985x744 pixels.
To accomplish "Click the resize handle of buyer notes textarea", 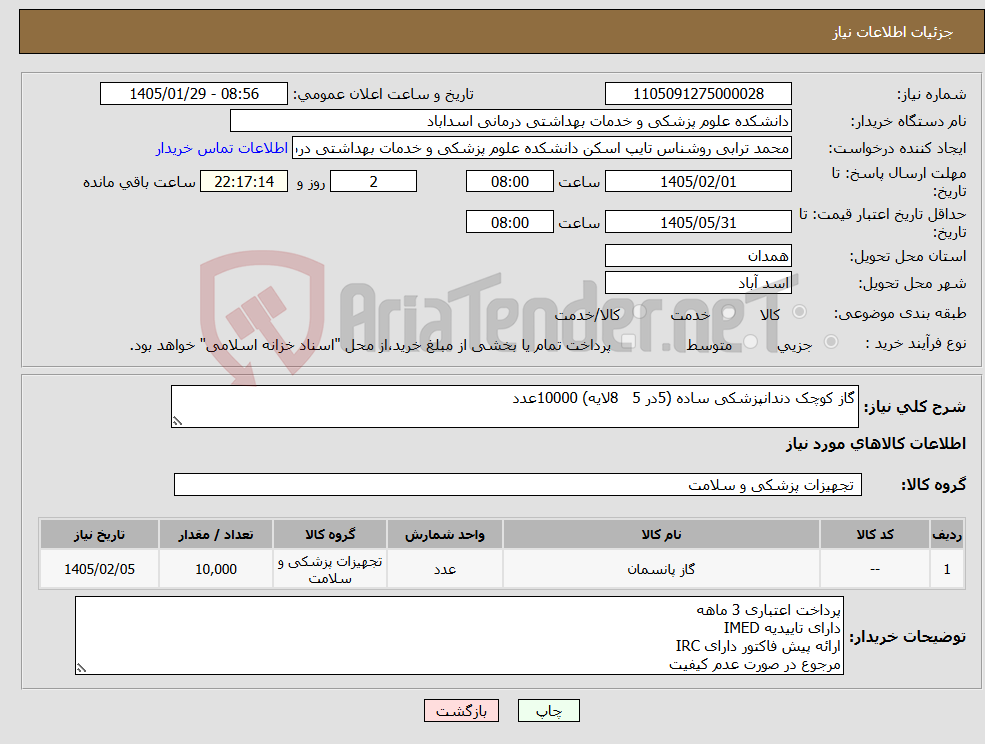I will [x=81, y=669].
